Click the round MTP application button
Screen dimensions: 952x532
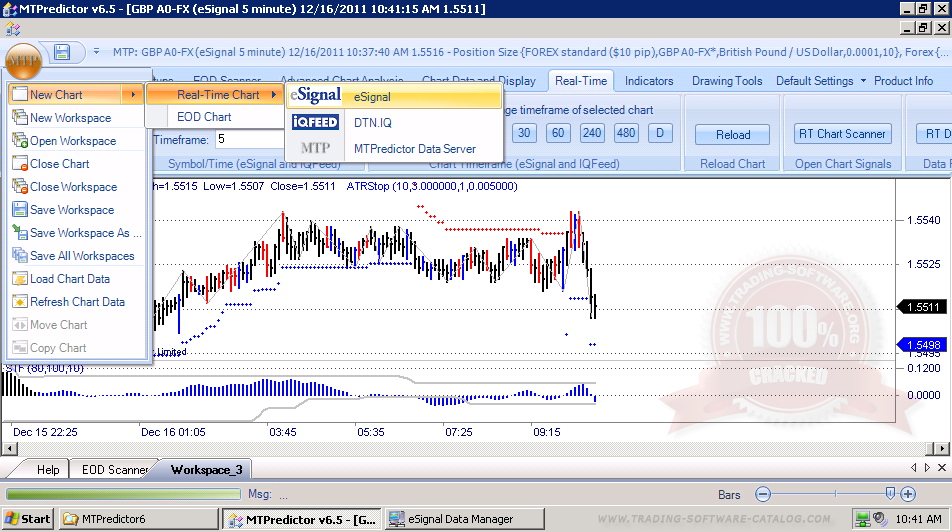point(24,56)
